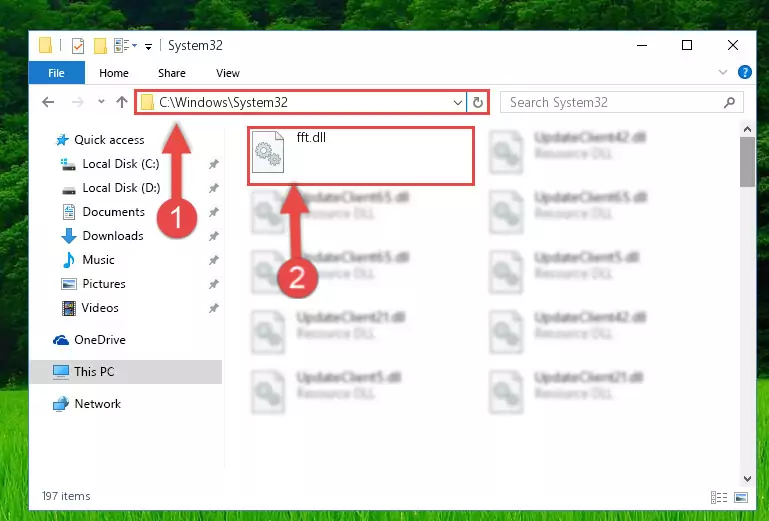Click the vertical scrollbar up arrow

coord(747,129)
